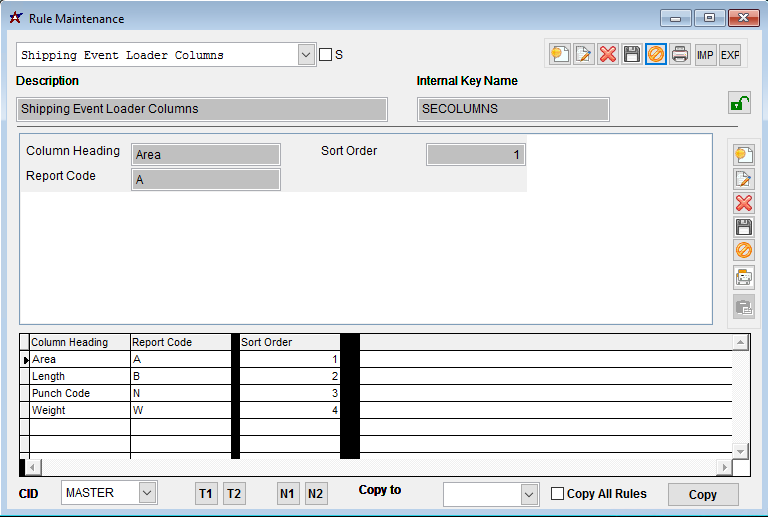This screenshot has height=517, width=768.
Task: Click the Edit record icon in side toolbar
Action: [x=744, y=179]
